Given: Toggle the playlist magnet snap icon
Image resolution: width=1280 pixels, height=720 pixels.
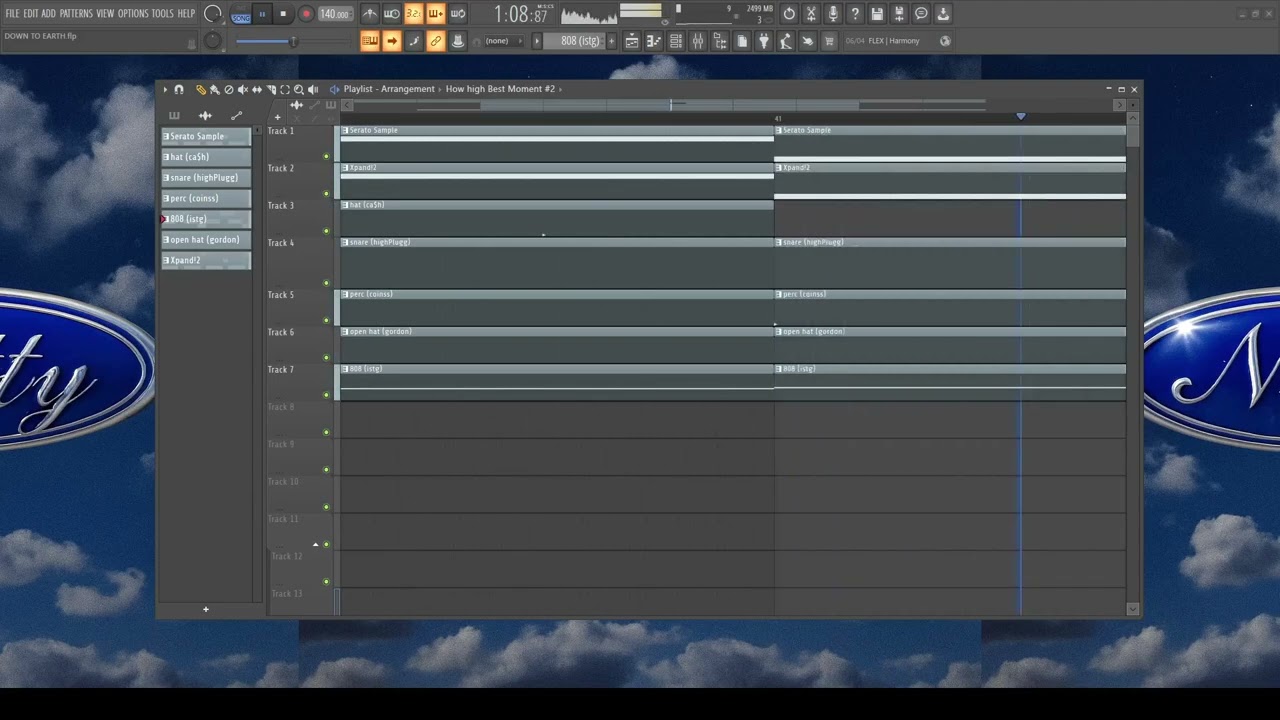Looking at the screenshot, I should tap(179, 90).
